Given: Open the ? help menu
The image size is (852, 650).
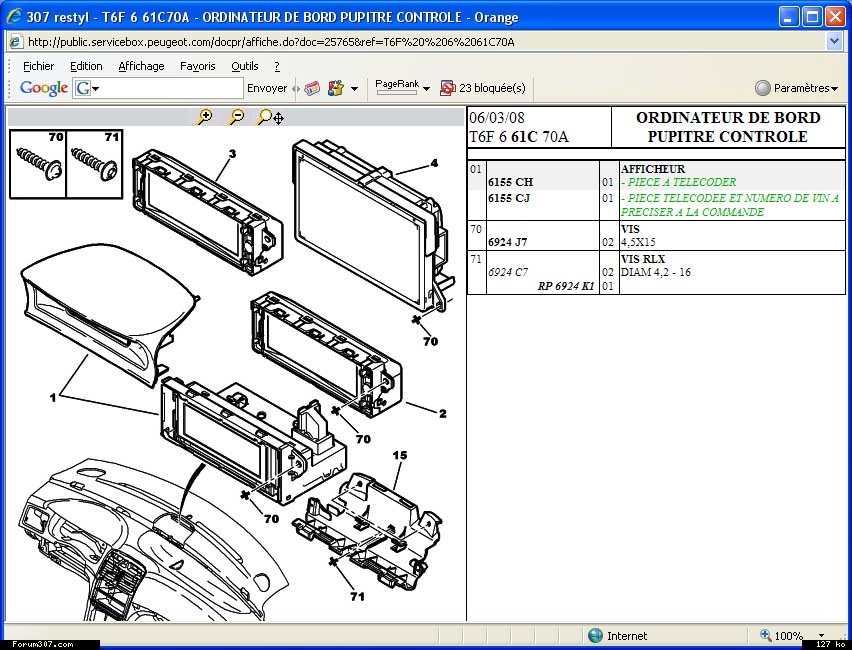Looking at the screenshot, I should 277,66.
